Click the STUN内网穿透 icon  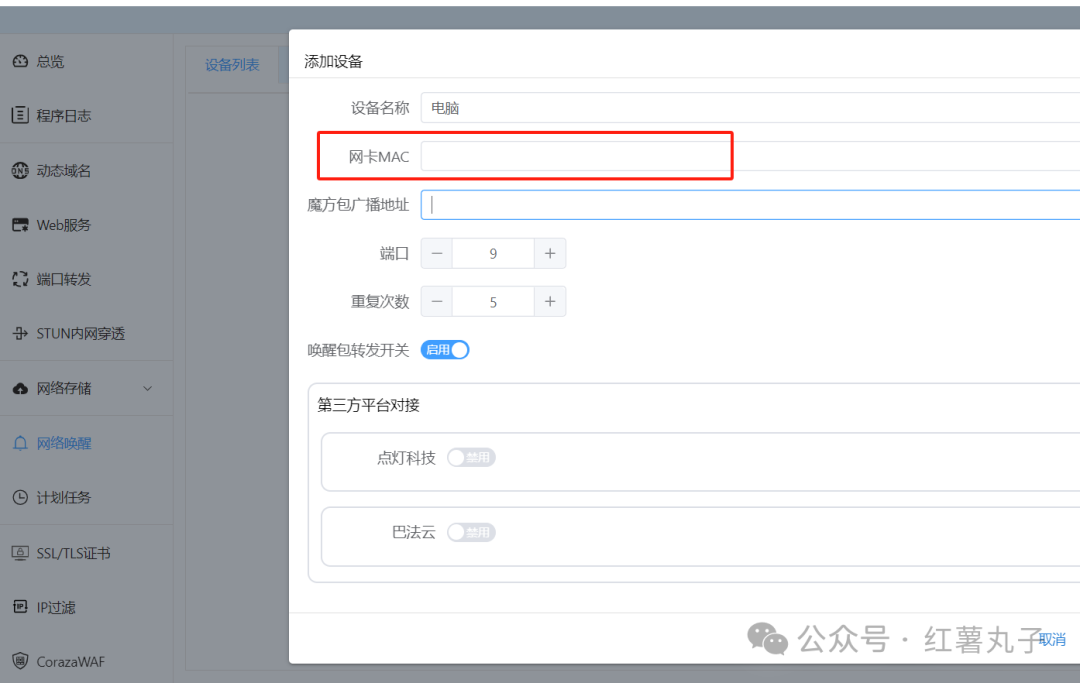pos(20,334)
